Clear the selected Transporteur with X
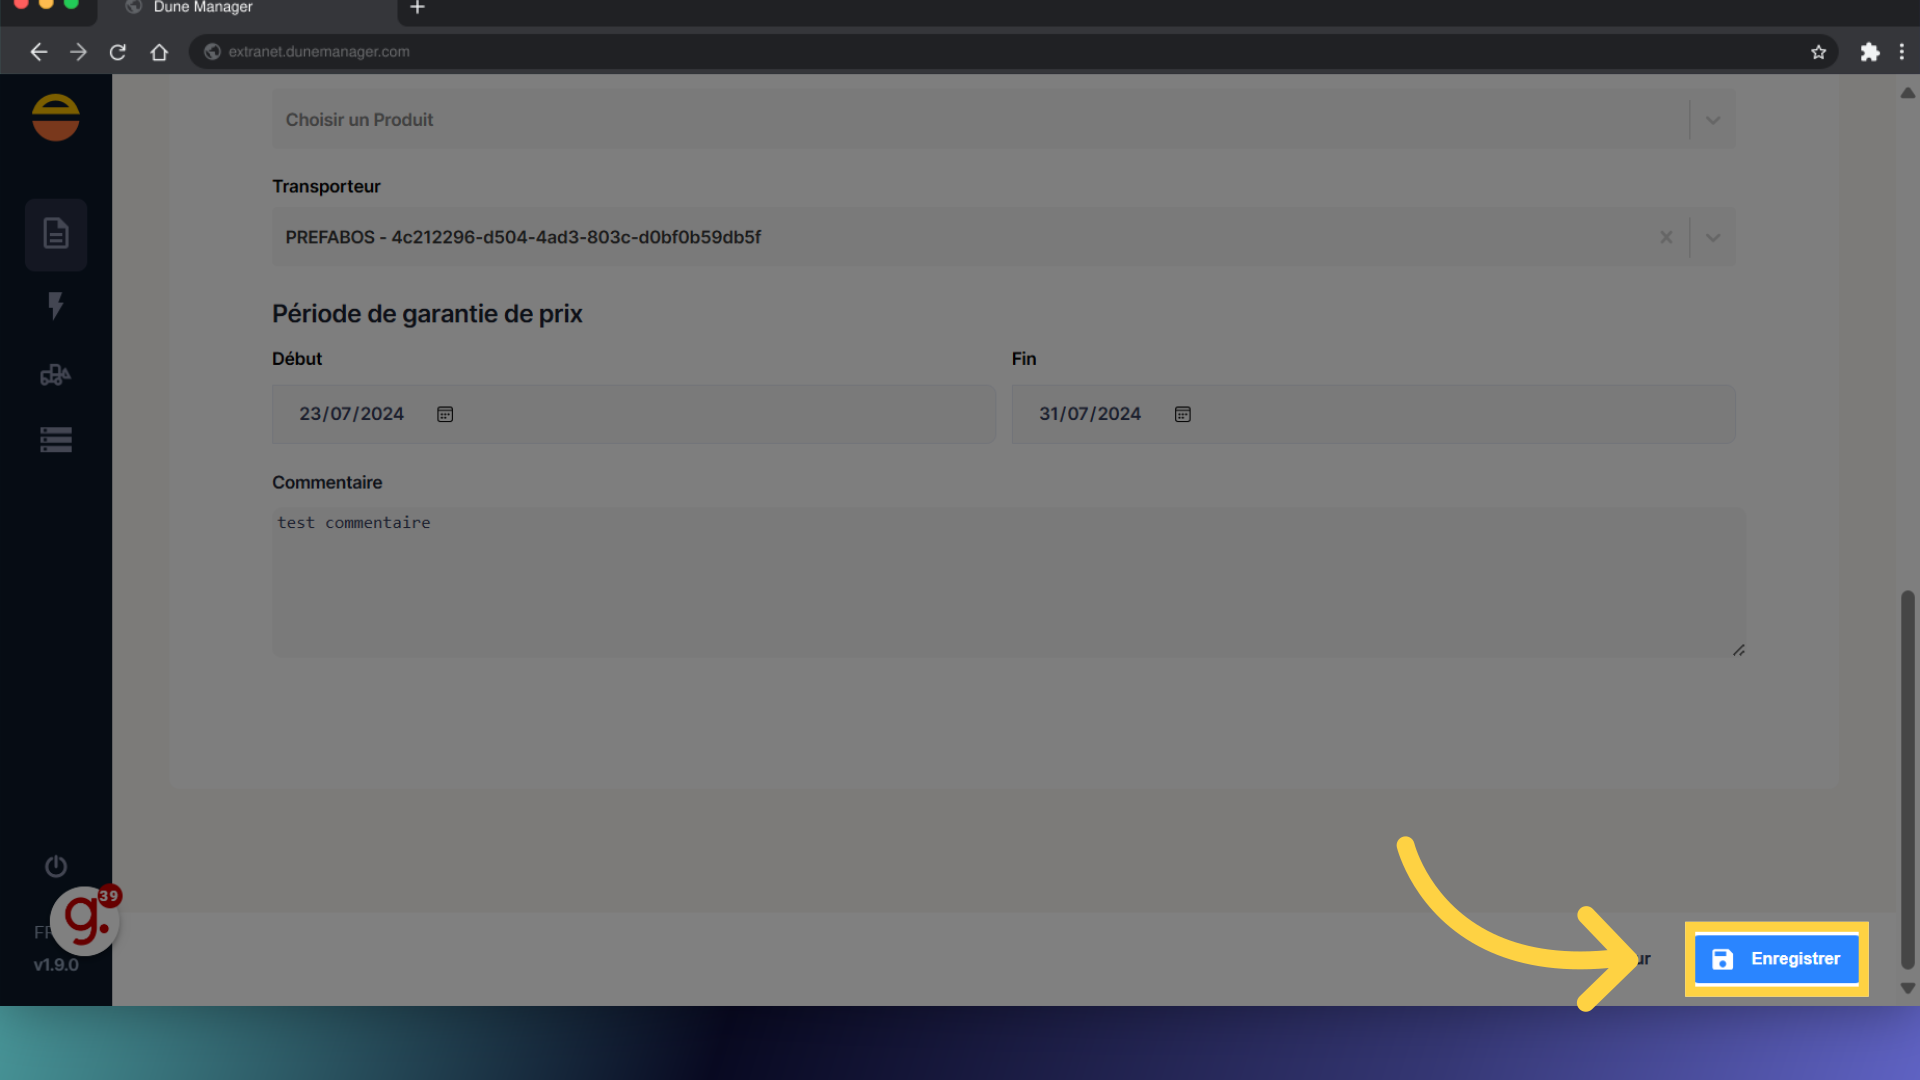The width and height of the screenshot is (1920, 1080). click(1666, 237)
